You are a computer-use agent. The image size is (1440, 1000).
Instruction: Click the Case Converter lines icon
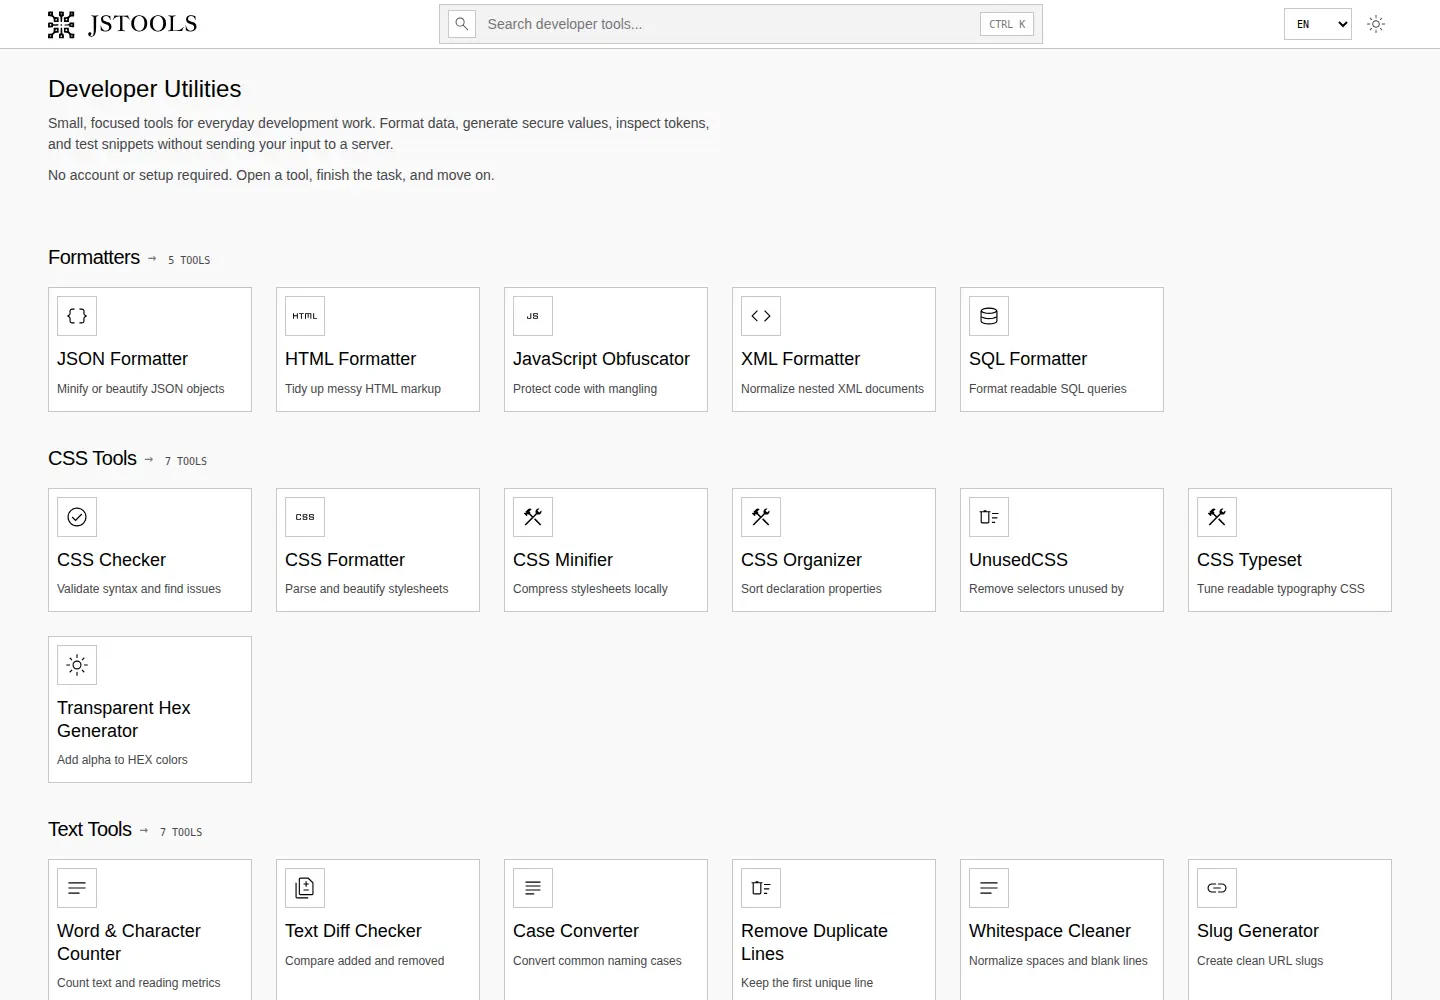coord(533,888)
